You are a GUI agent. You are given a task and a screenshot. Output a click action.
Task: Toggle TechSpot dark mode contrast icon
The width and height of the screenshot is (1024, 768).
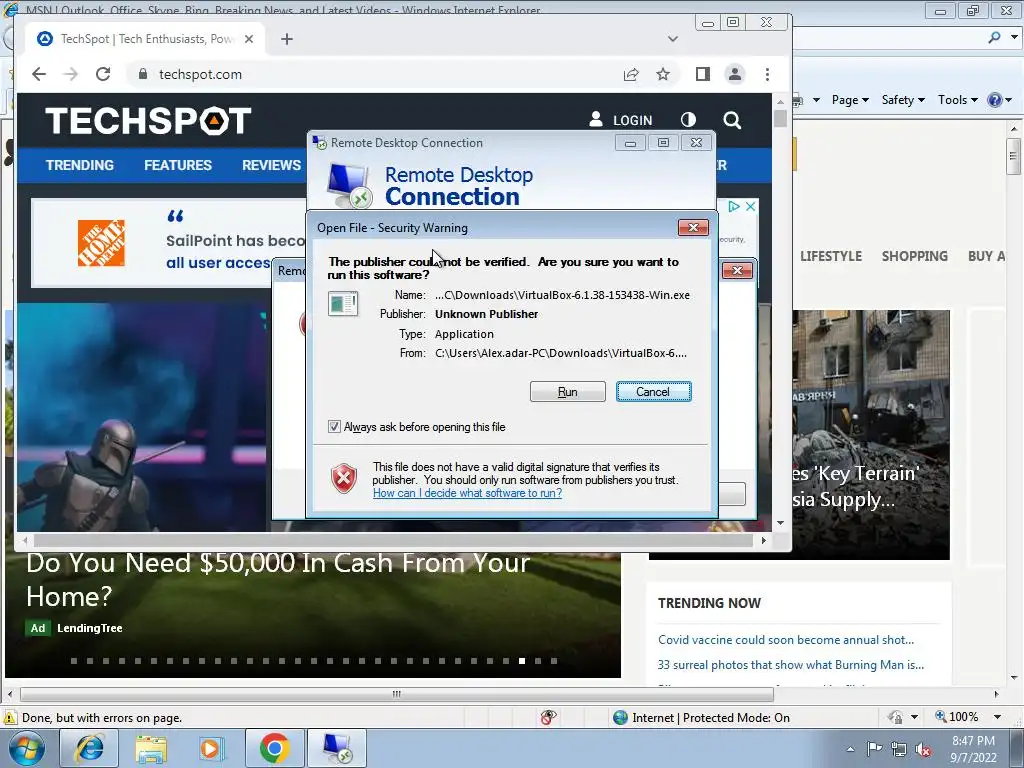(x=688, y=120)
